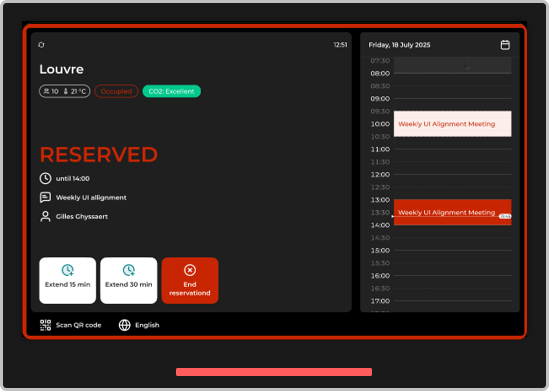Click the red bar below the display

(274, 372)
